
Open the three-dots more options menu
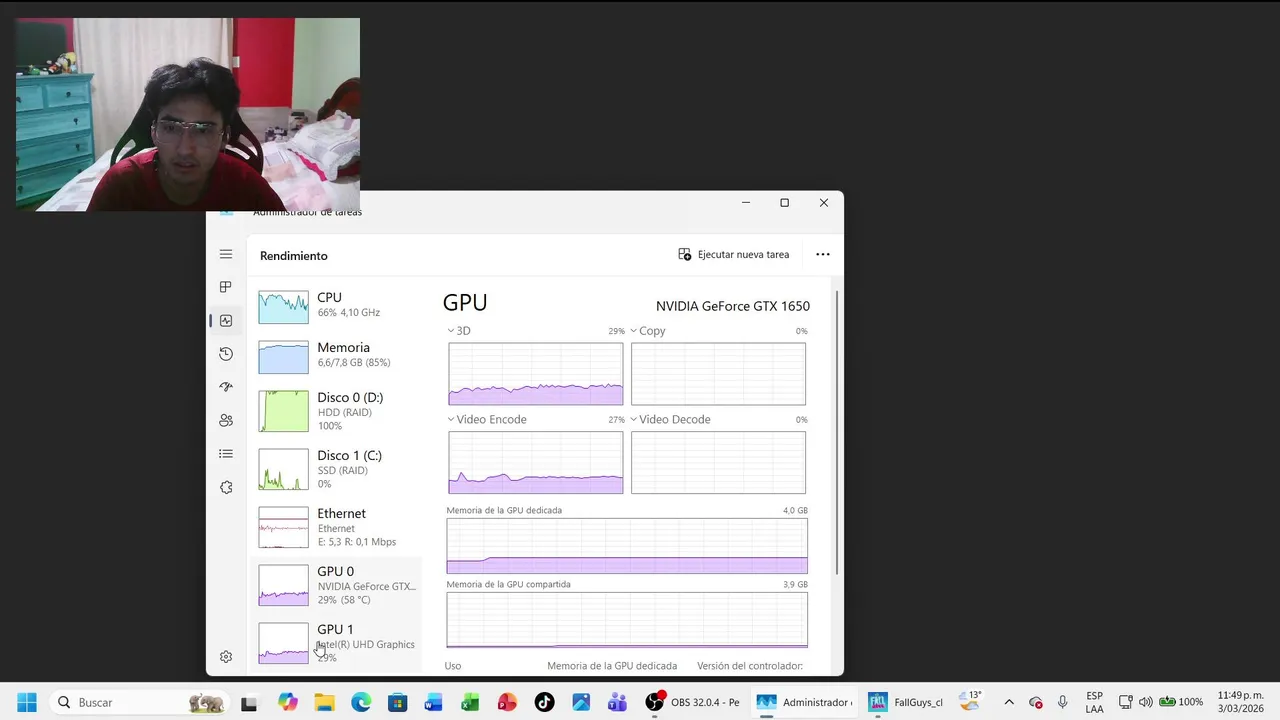[x=823, y=255]
